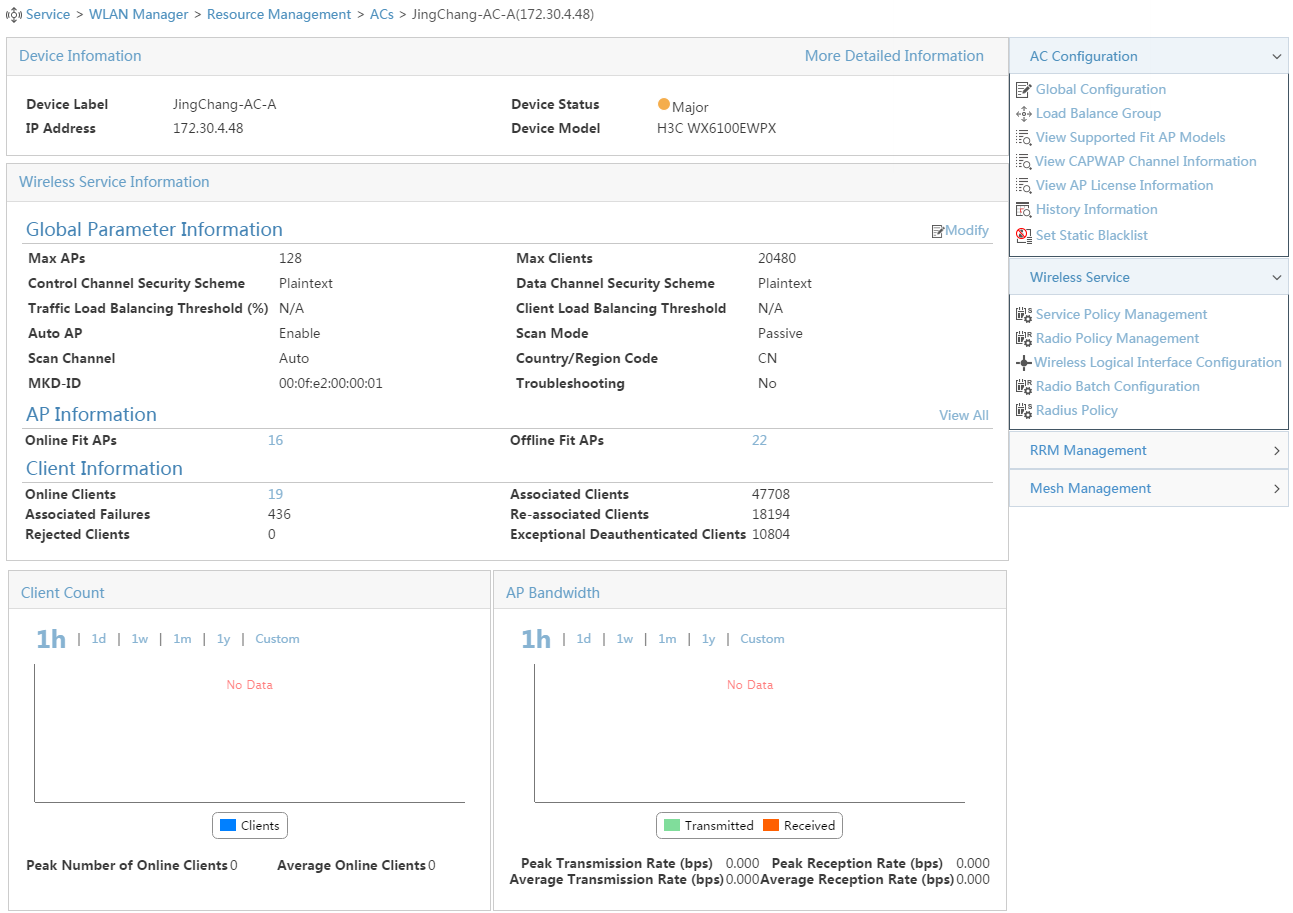Select 1d range in Client Count chart
1293x913 pixels.
coord(99,639)
